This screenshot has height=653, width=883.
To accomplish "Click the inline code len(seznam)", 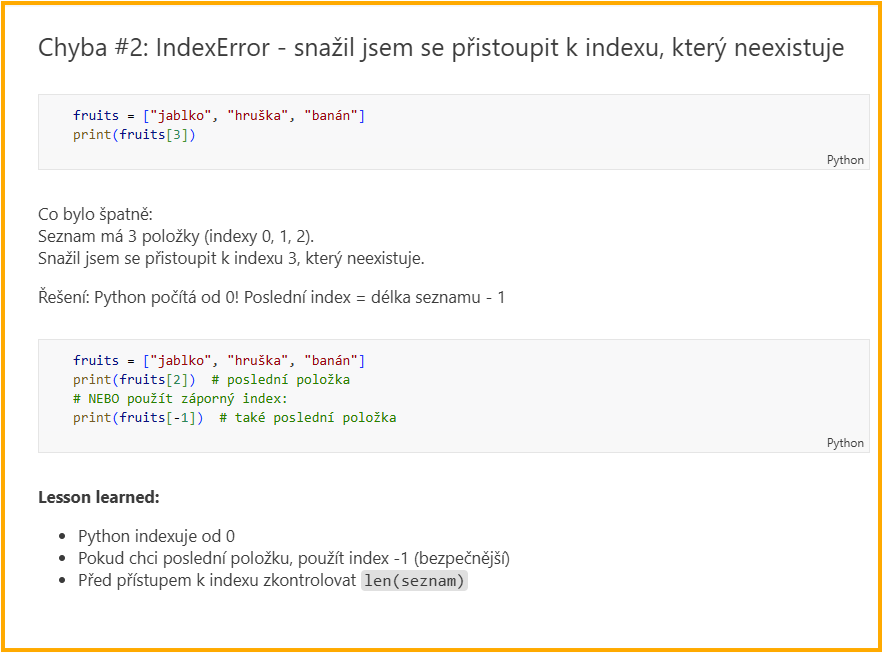I will [x=414, y=581].
